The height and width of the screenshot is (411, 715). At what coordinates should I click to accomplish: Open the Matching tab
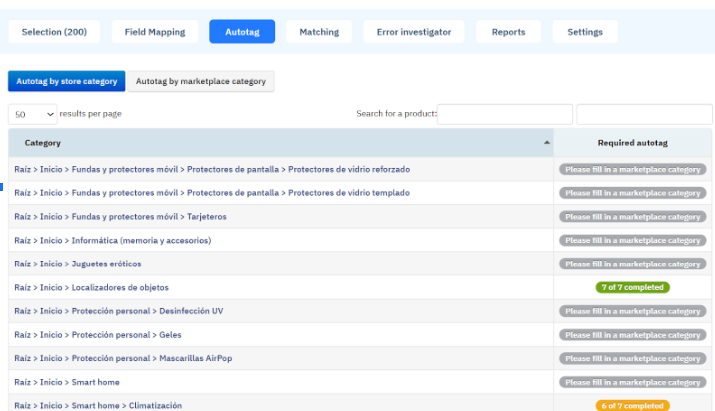[x=319, y=32]
